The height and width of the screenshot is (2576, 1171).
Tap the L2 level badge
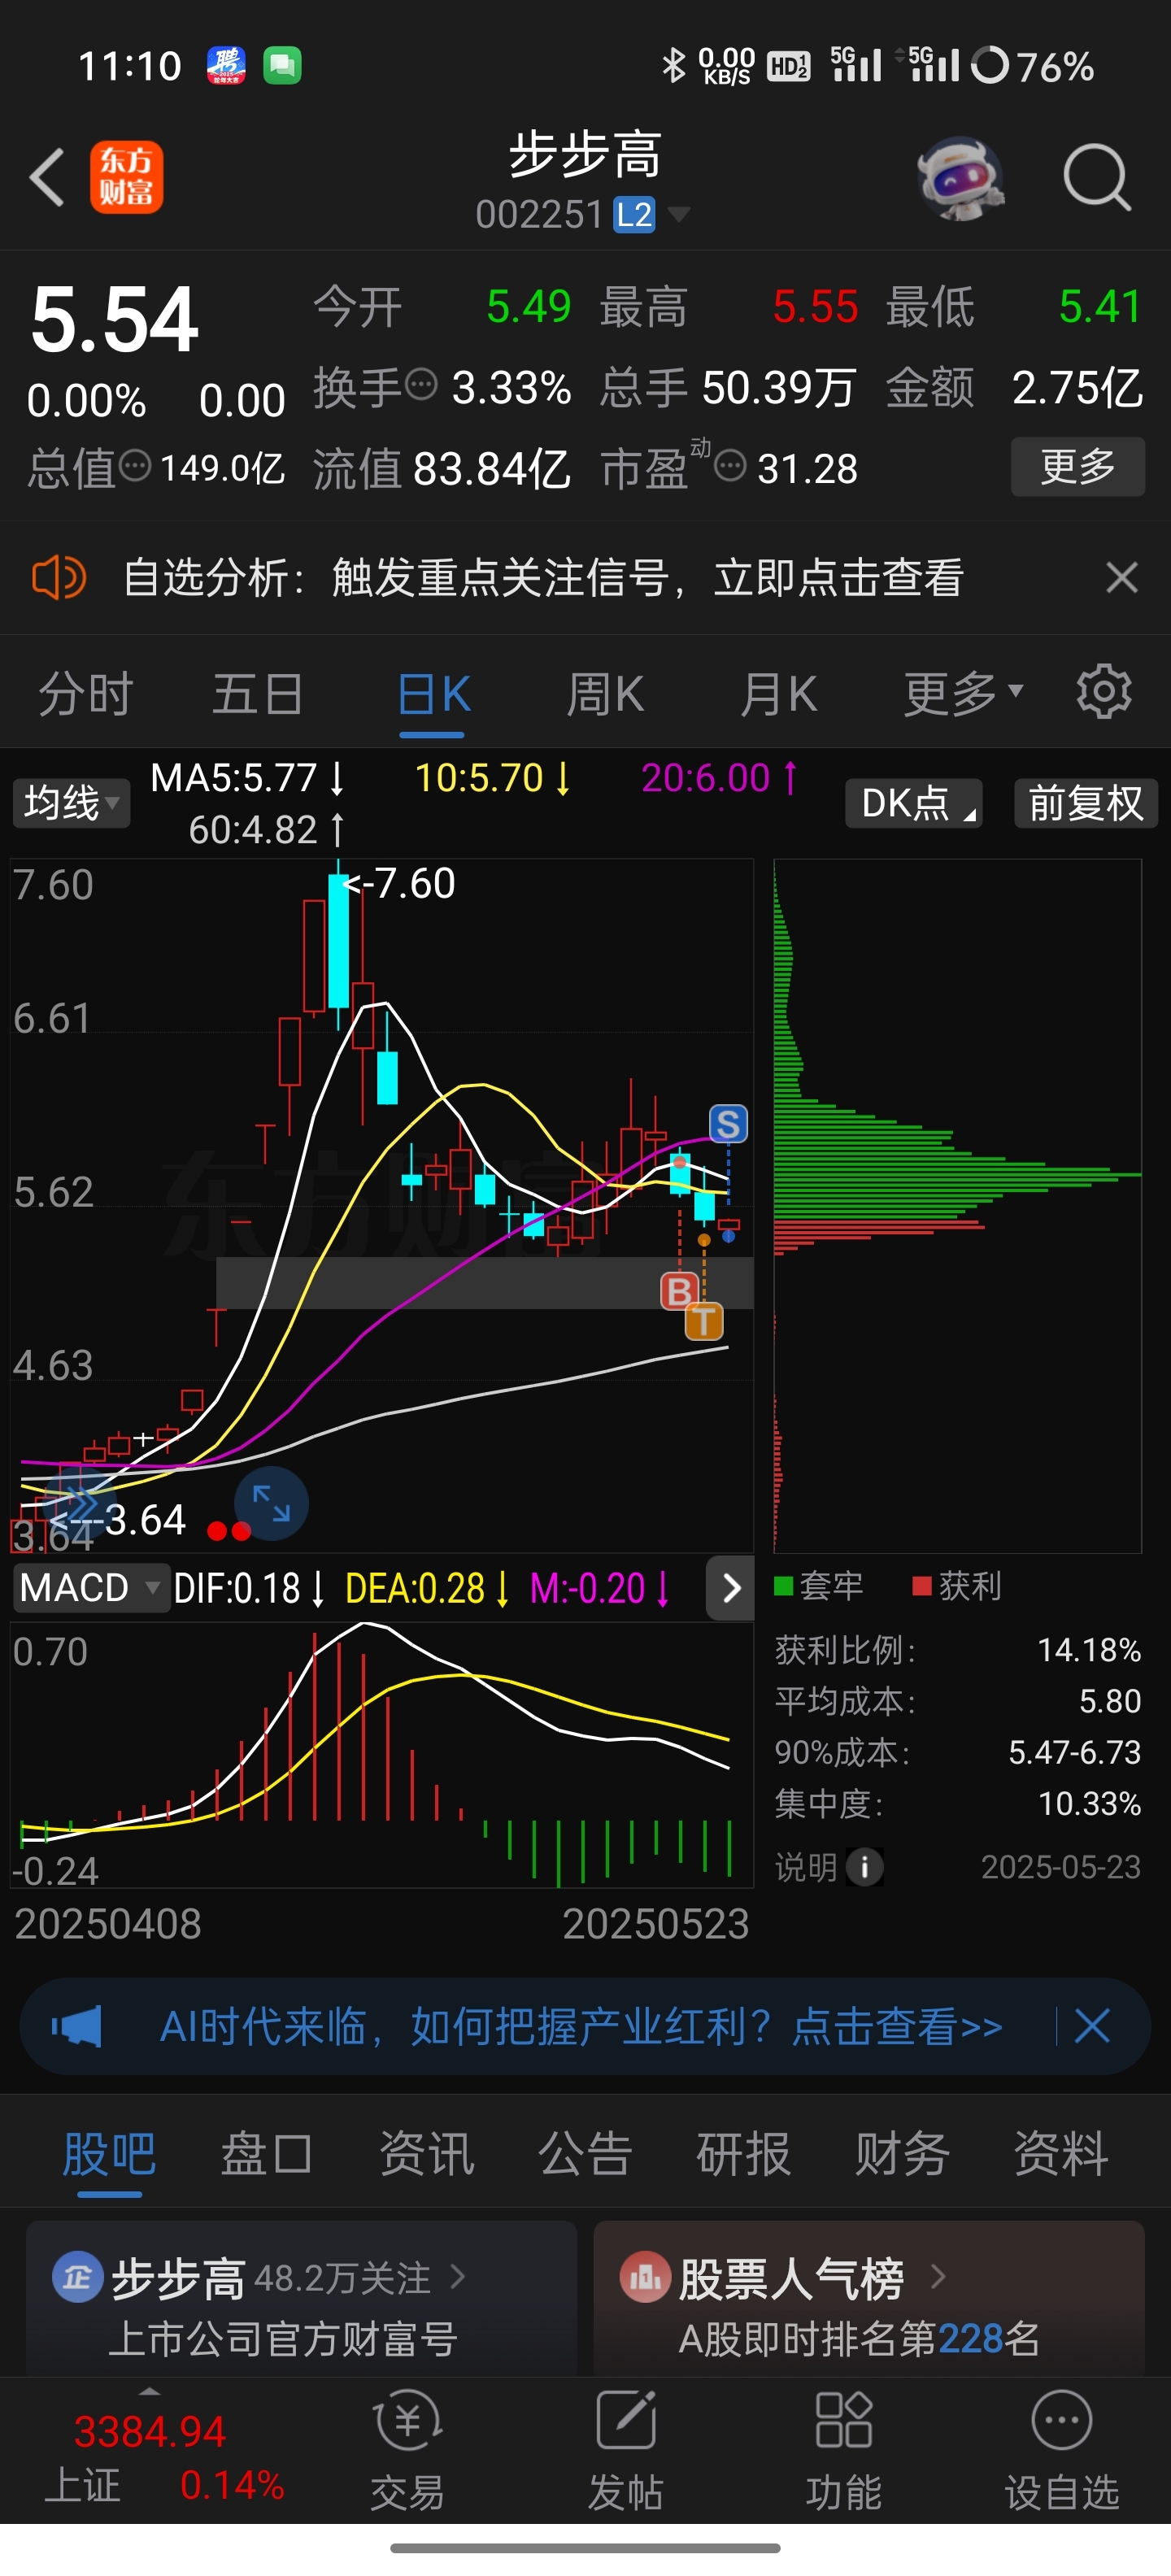pos(634,215)
